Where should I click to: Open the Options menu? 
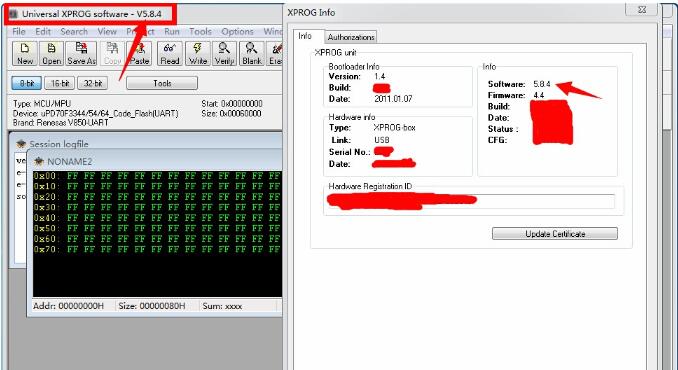pyautogui.click(x=237, y=32)
